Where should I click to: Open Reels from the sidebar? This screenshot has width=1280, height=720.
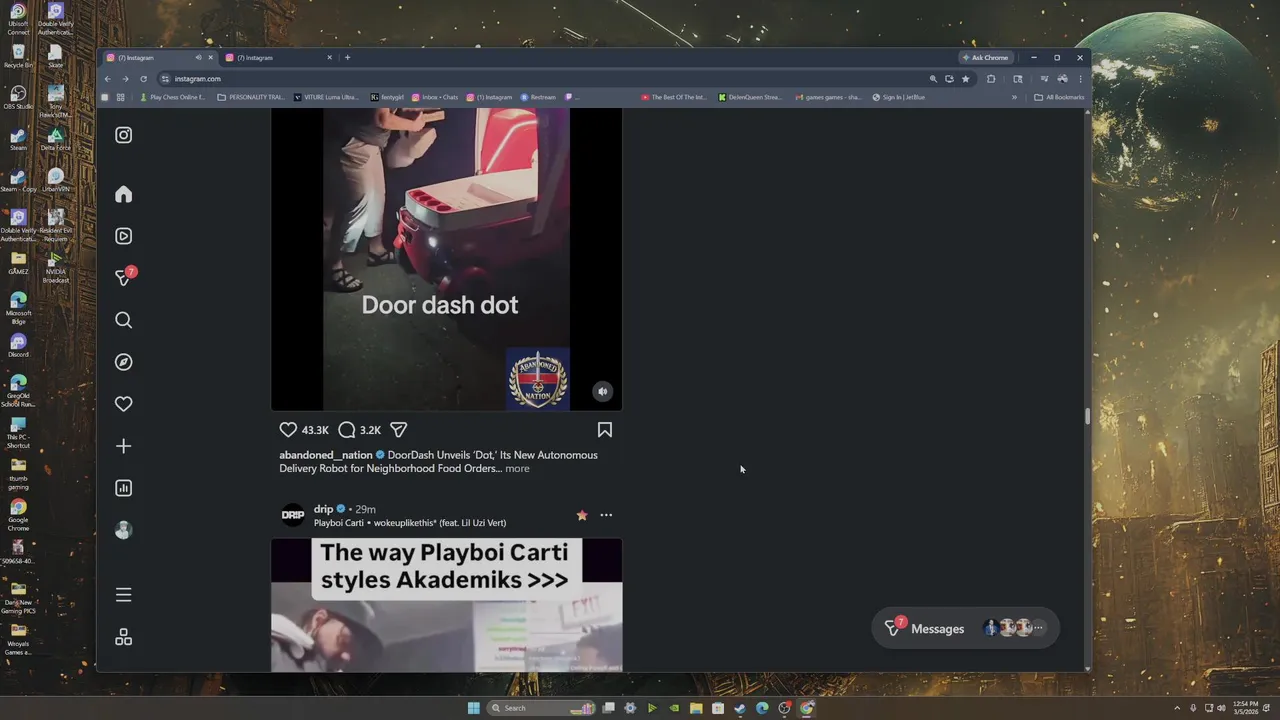pos(123,236)
